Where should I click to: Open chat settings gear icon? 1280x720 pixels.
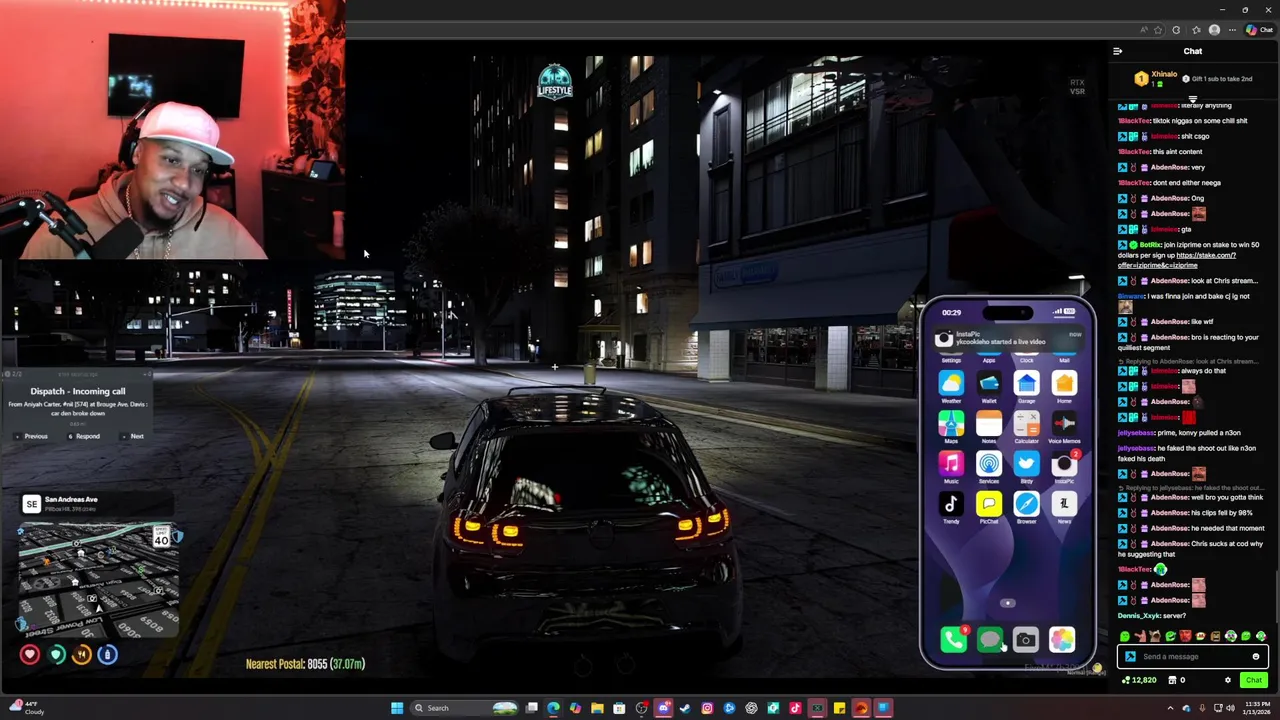1228,680
